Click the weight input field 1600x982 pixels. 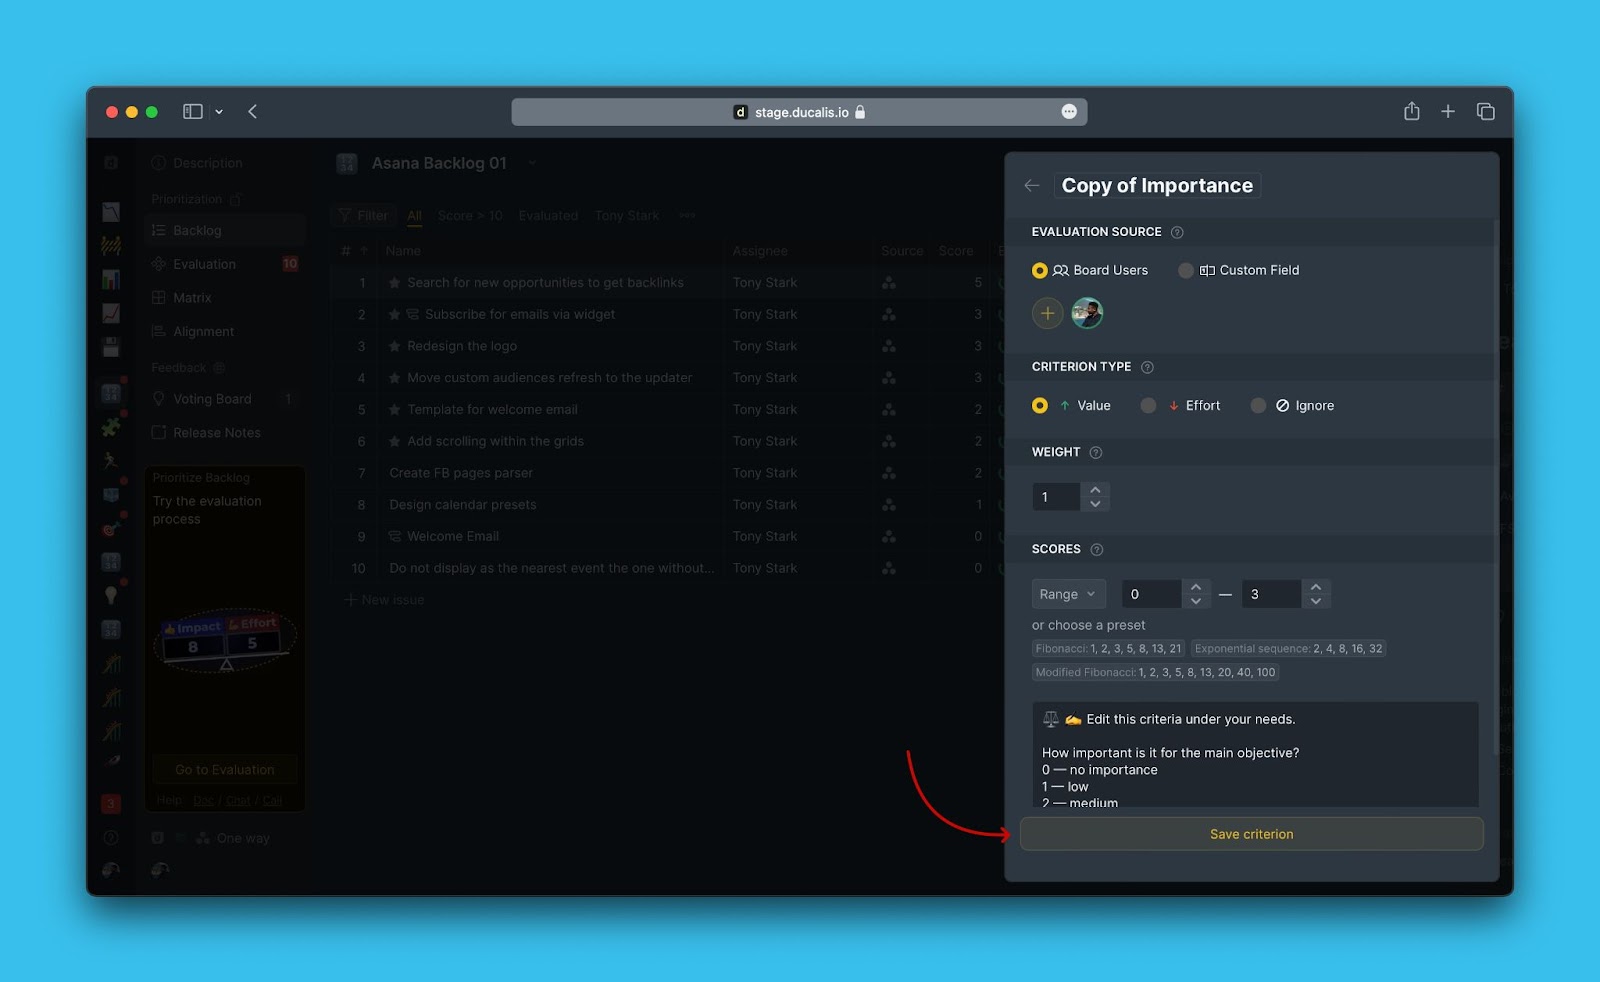click(1056, 497)
